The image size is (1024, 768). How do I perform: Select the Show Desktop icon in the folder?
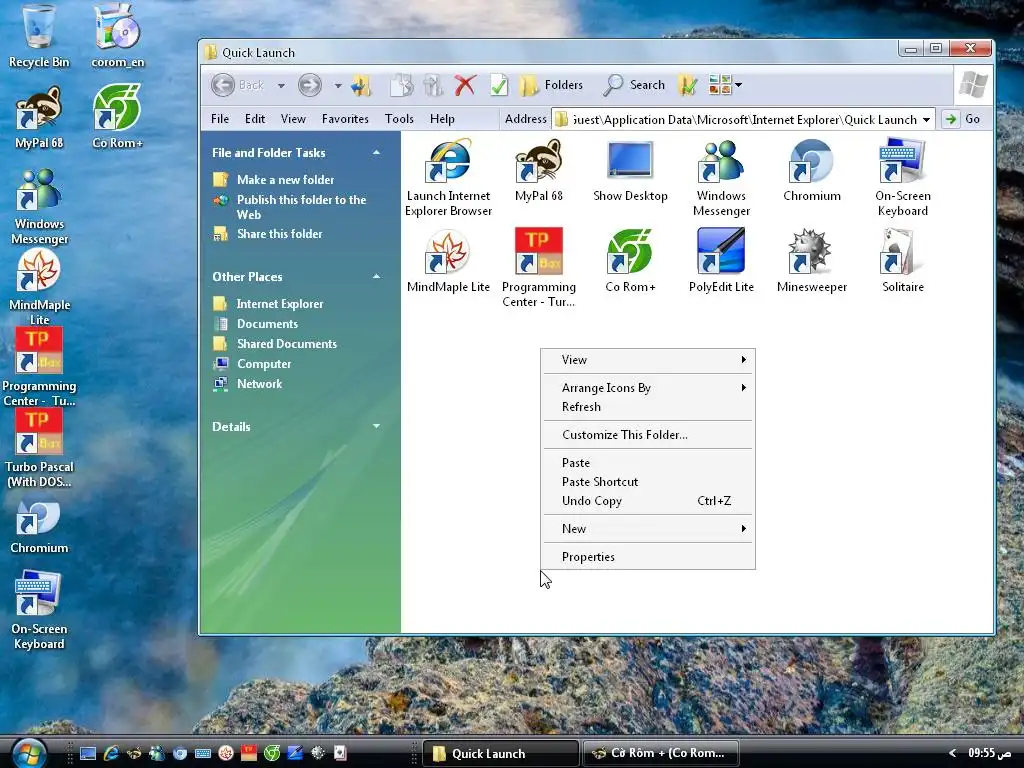coord(630,170)
